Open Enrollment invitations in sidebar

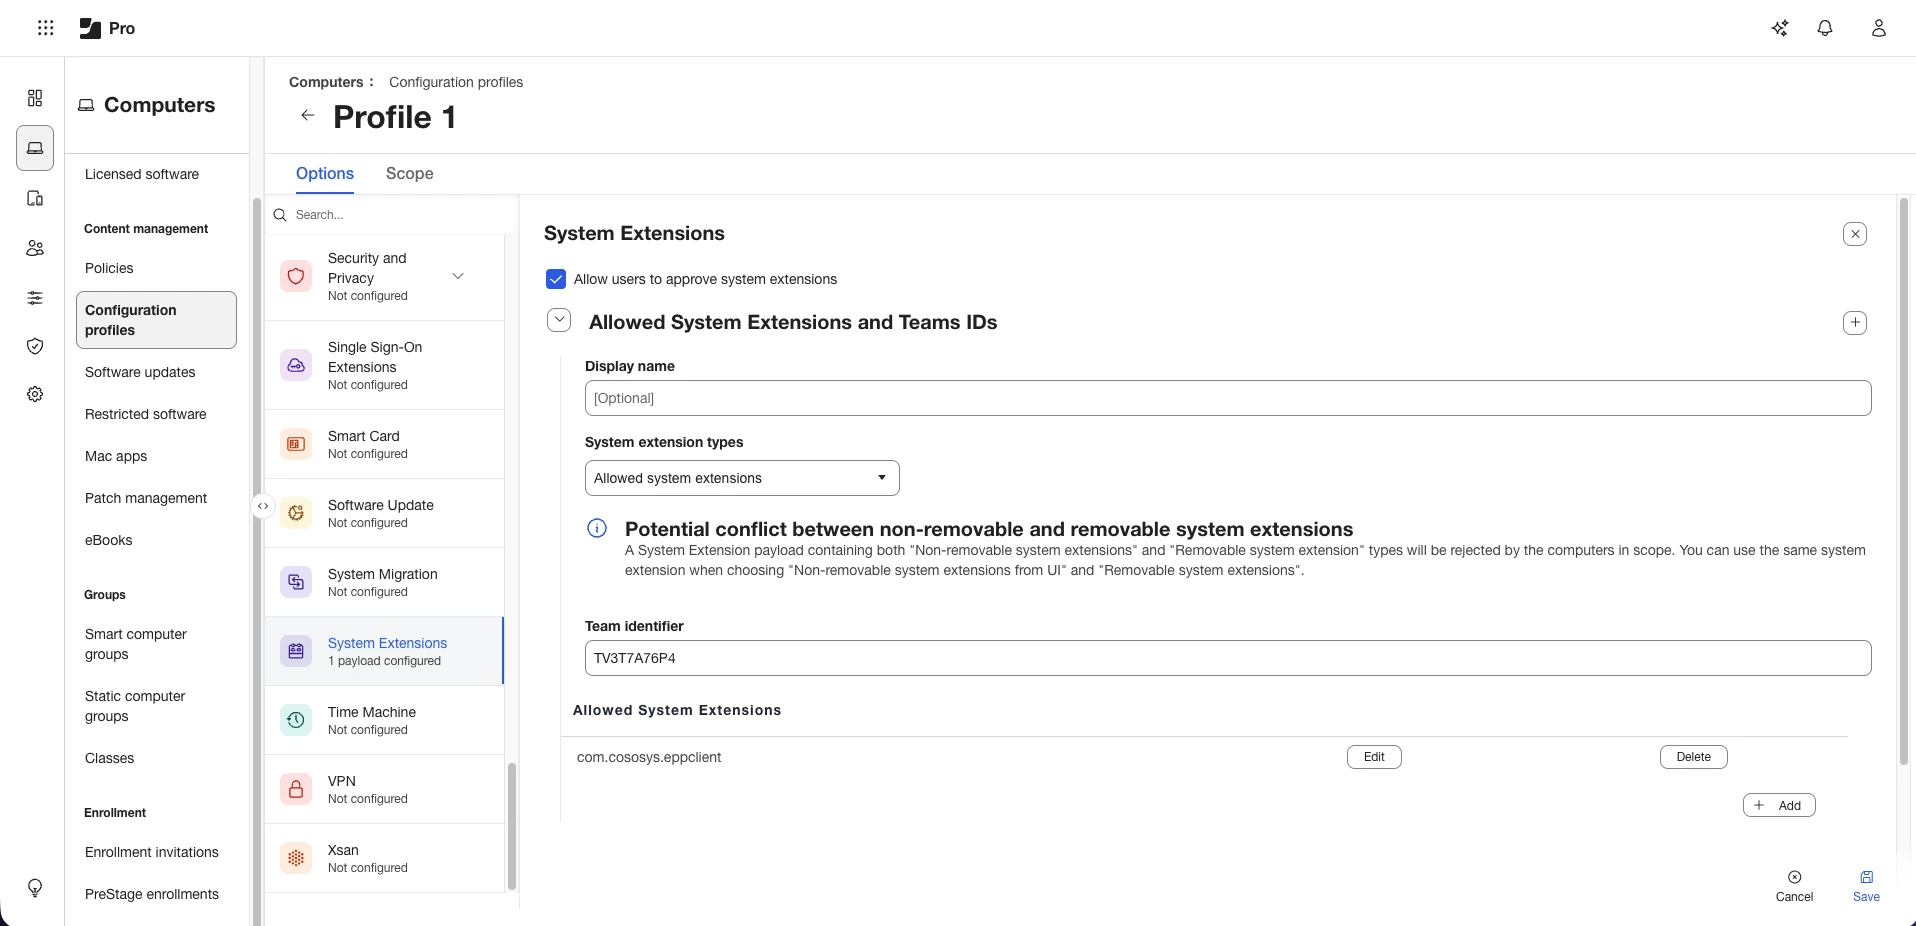point(152,852)
